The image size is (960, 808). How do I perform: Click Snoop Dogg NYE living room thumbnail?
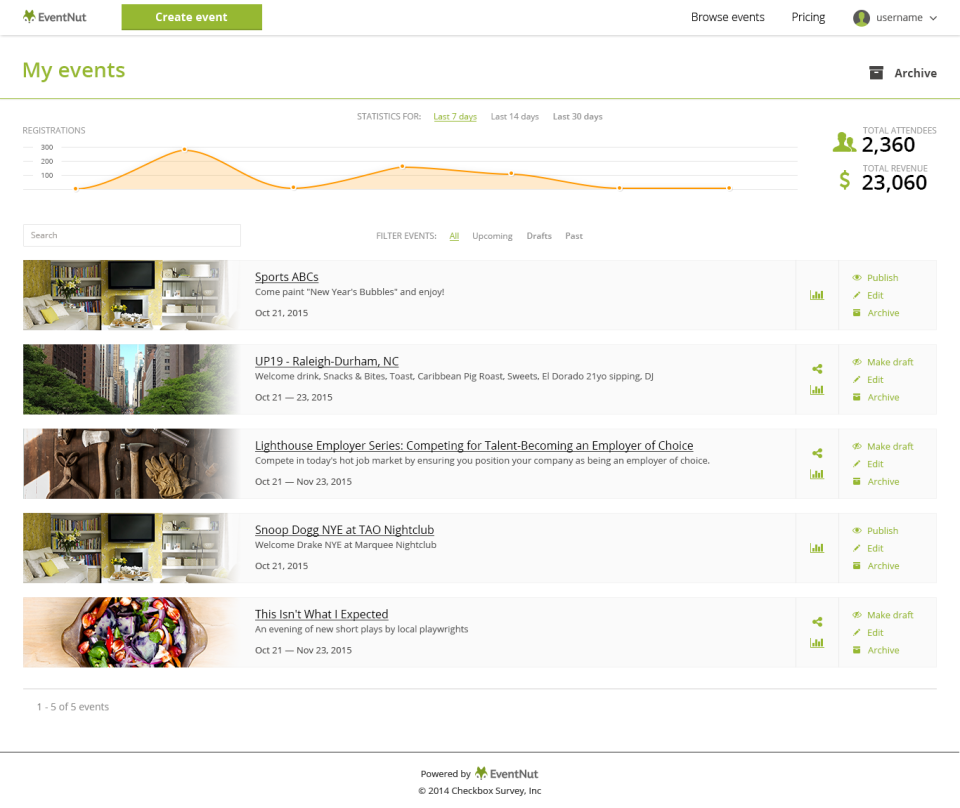click(x=131, y=548)
